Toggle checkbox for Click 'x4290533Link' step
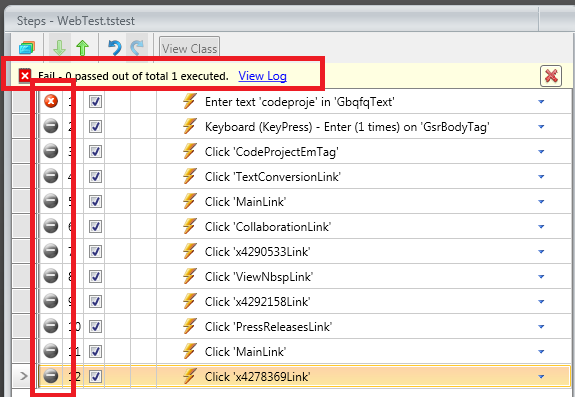The width and height of the screenshot is (575, 397). point(95,251)
